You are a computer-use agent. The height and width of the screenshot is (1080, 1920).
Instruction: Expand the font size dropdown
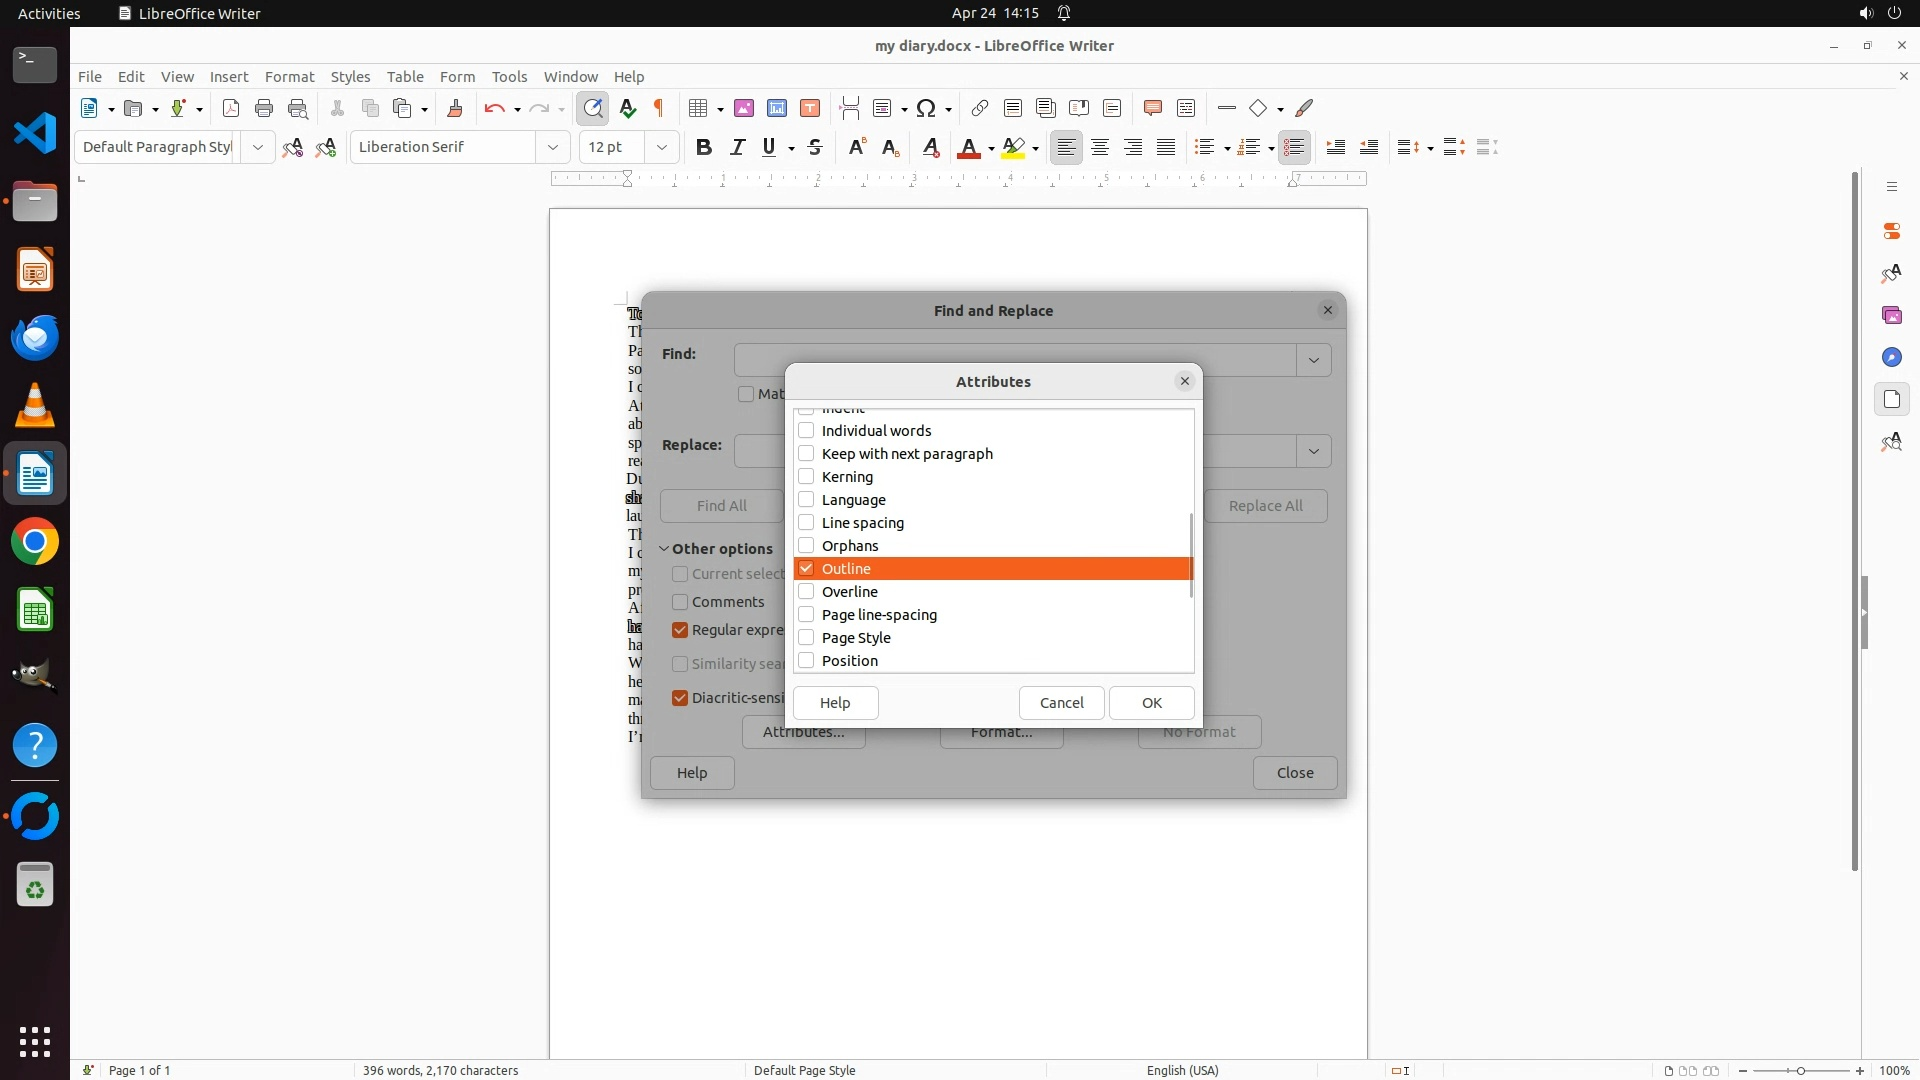(x=661, y=147)
